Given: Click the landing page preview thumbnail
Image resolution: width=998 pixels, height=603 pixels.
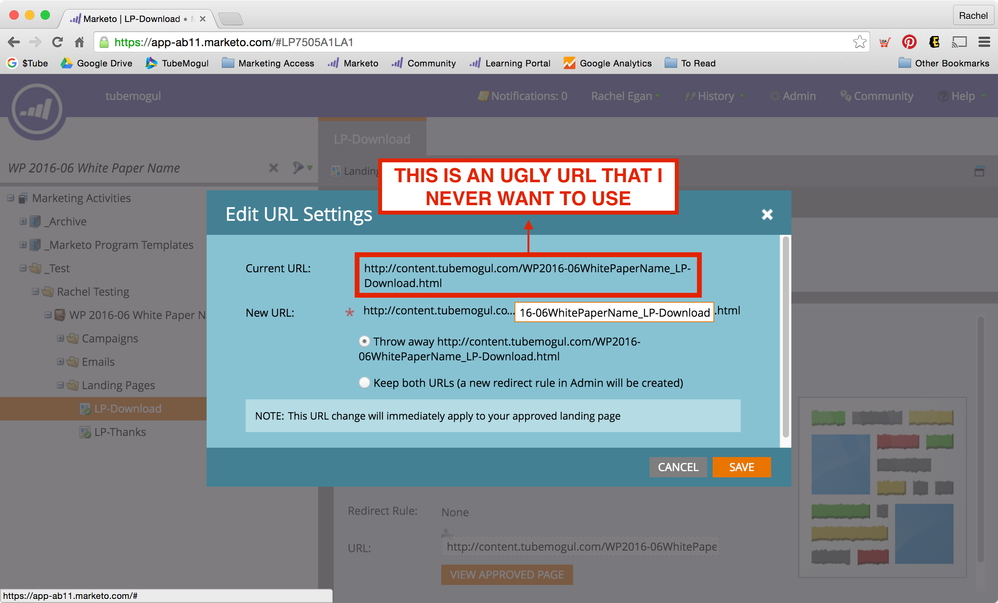Looking at the screenshot, I should click(883, 486).
